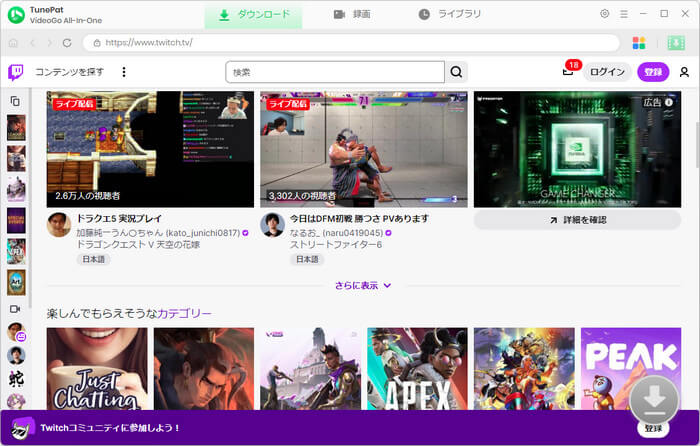Go back with the left arrow
700x446 pixels.
coord(32,43)
